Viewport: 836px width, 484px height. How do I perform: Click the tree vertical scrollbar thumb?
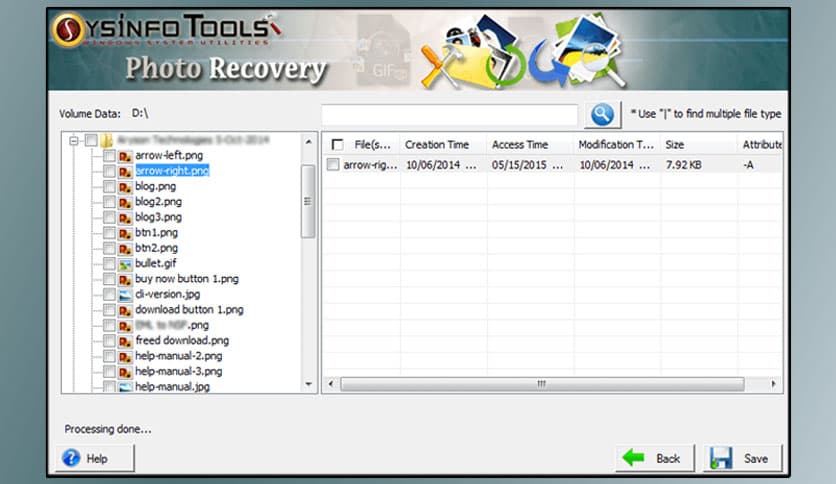click(308, 201)
